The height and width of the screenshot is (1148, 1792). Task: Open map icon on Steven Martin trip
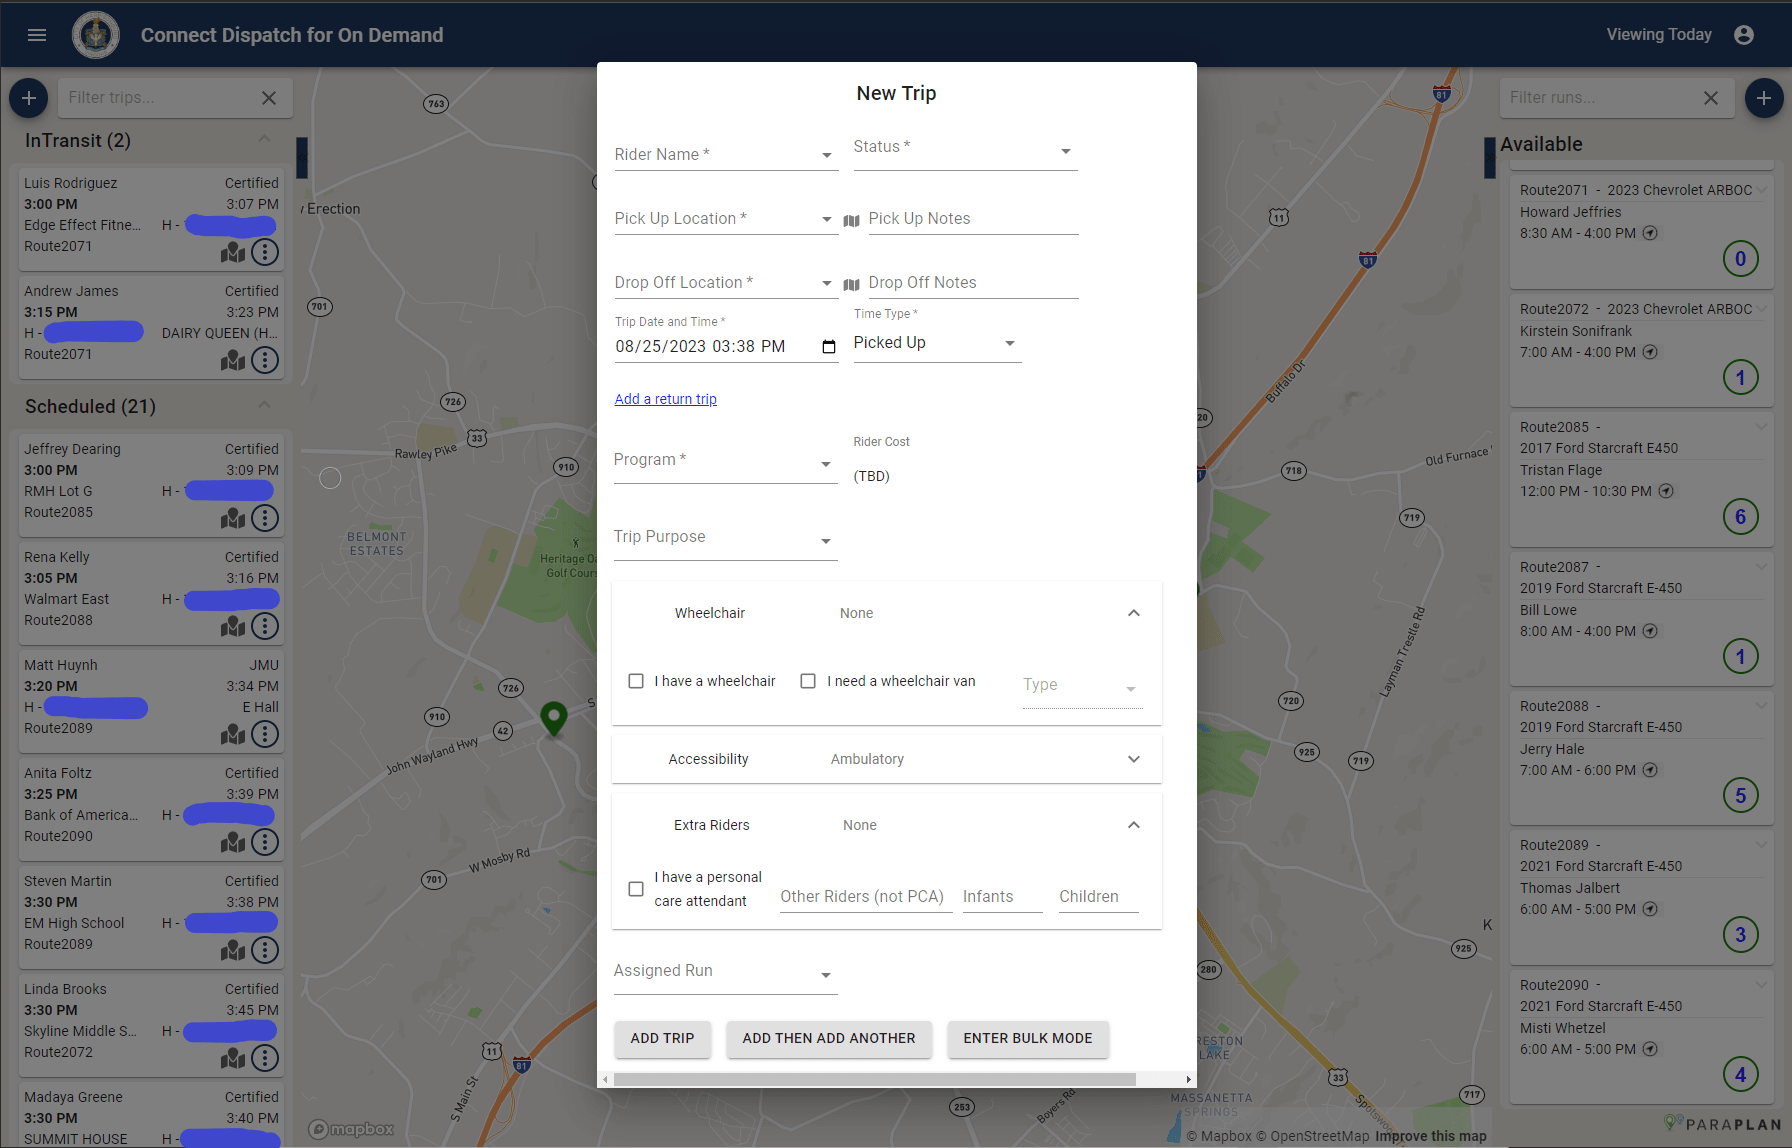233,950
